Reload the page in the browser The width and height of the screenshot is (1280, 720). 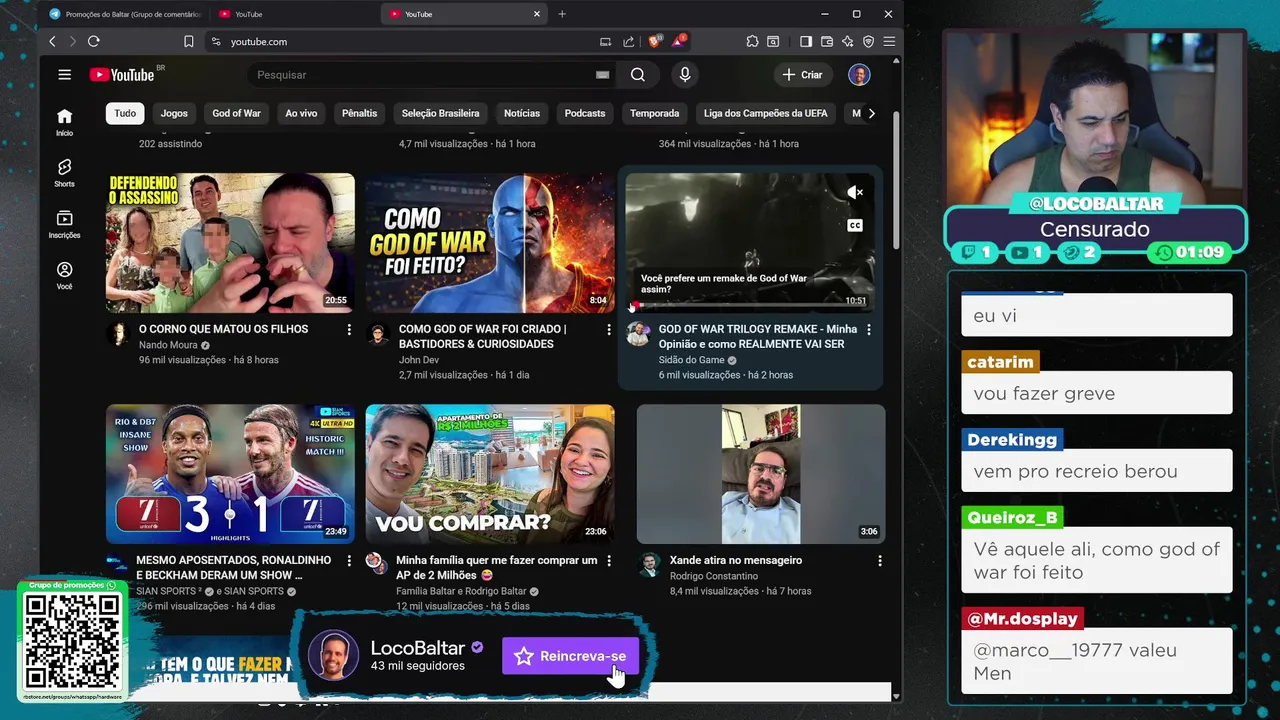(93, 41)
